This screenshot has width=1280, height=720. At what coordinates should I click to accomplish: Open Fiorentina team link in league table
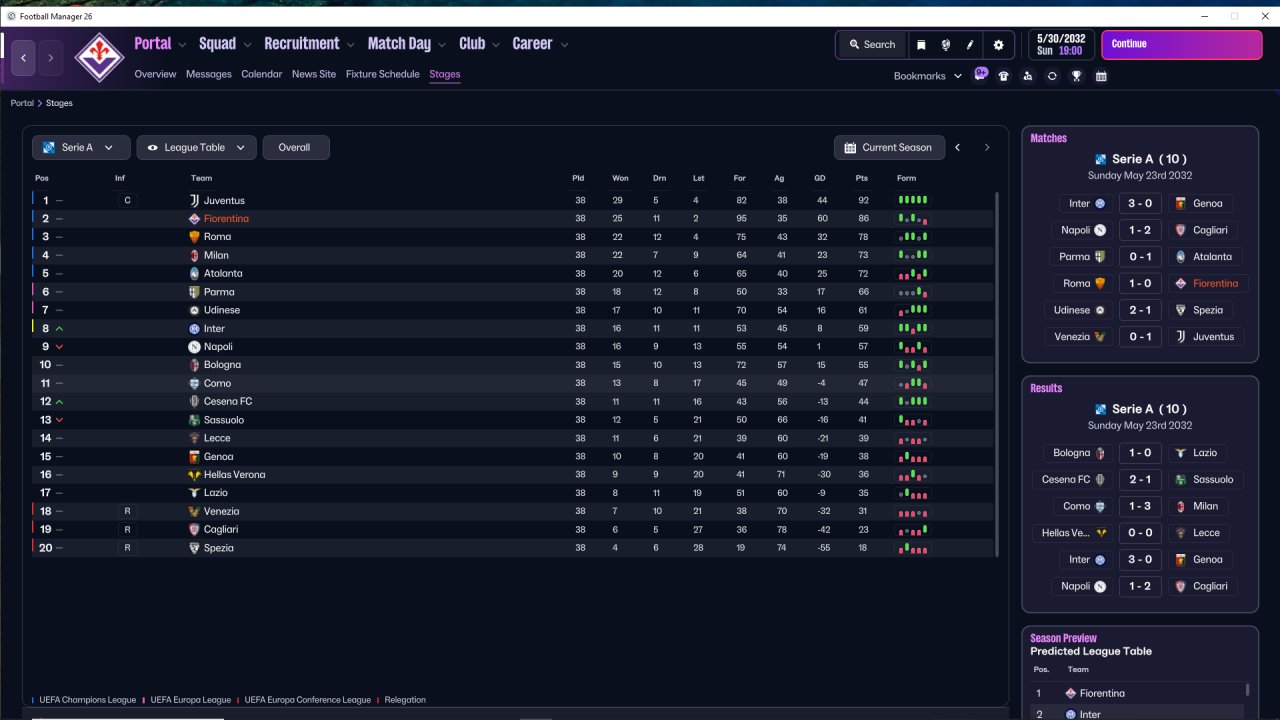(x=226, y=219)
